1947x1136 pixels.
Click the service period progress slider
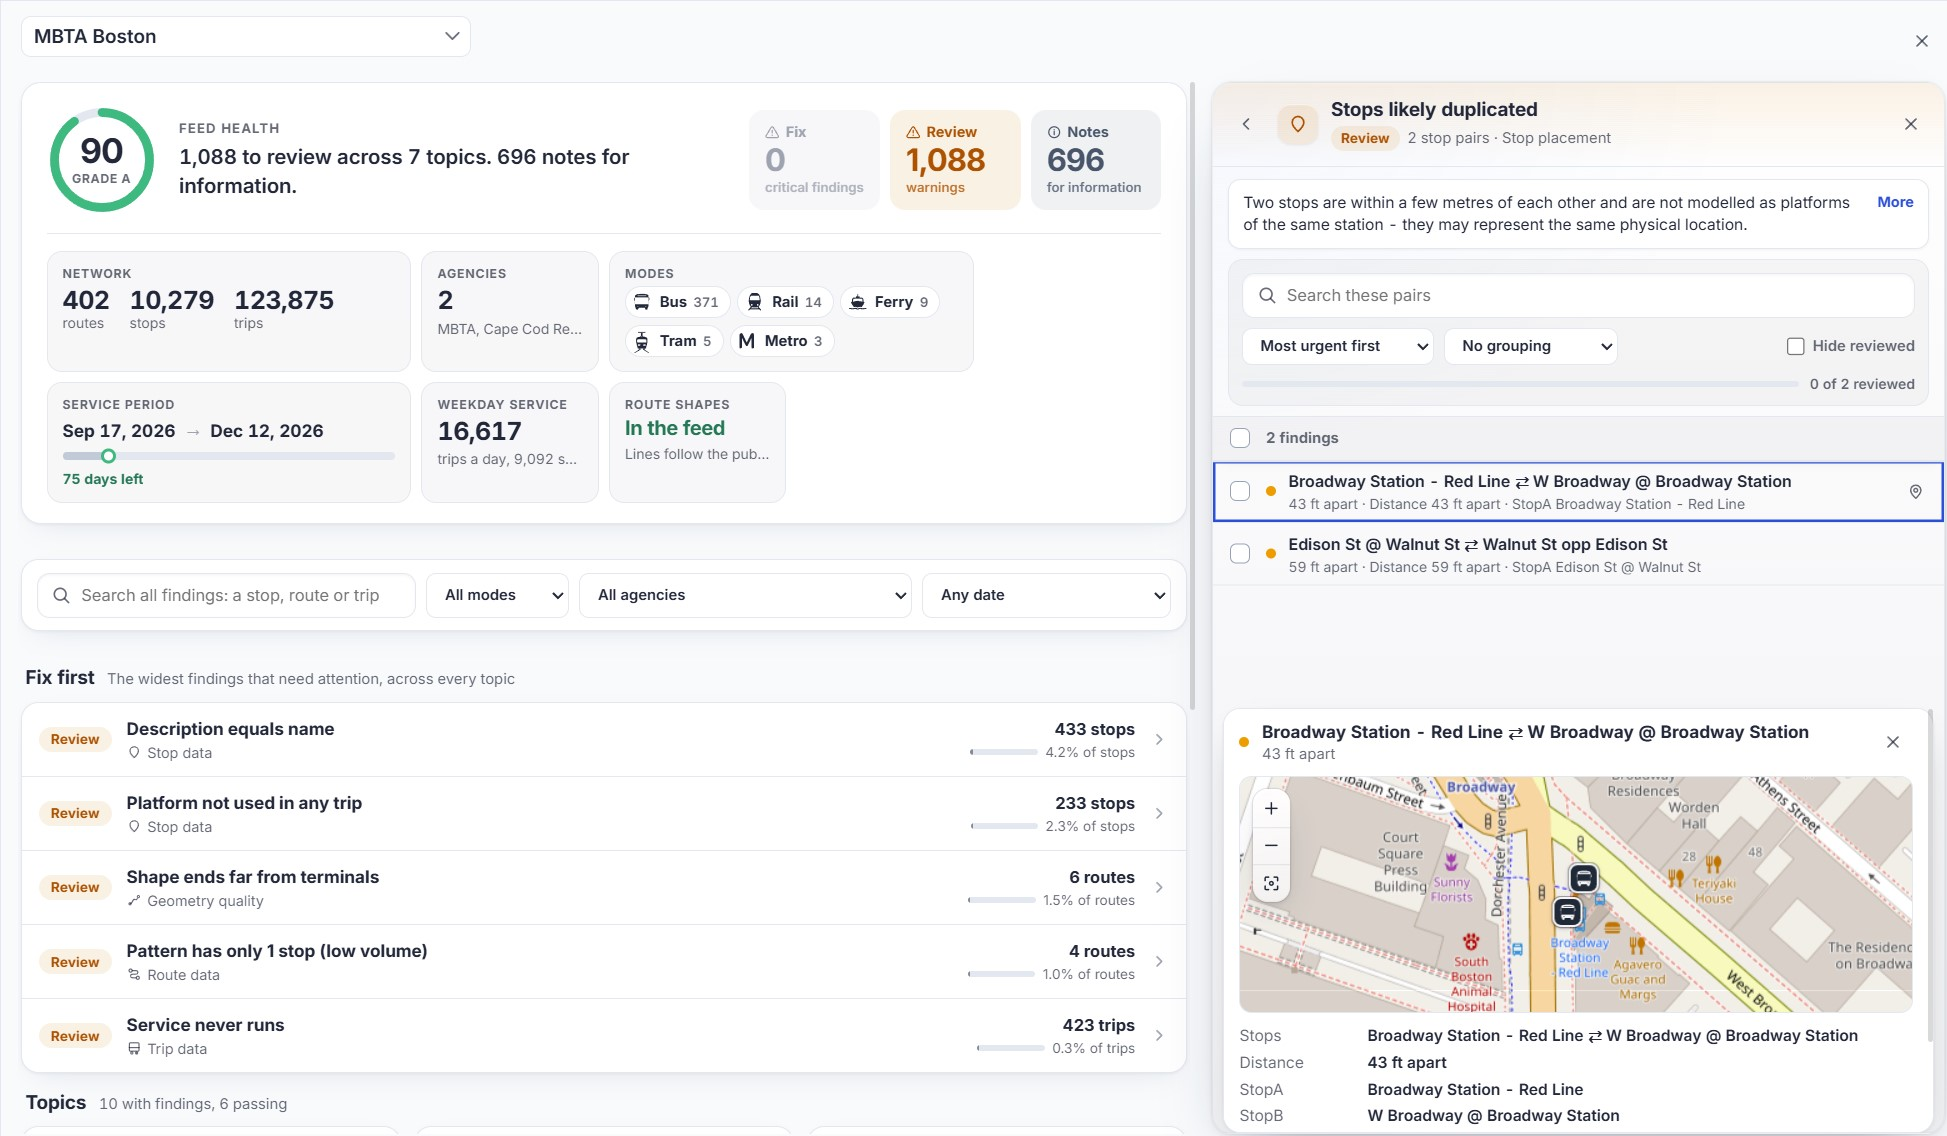click(229, 456)
